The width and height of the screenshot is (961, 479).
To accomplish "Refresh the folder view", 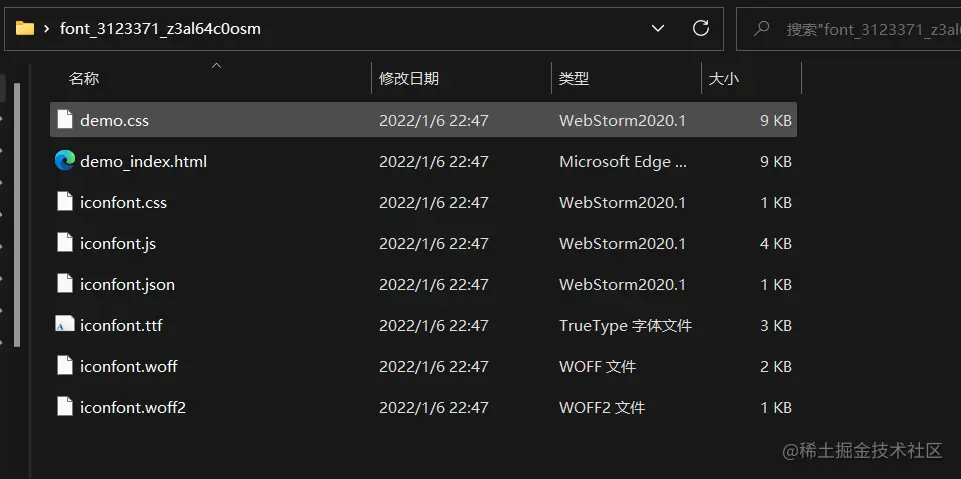I will [701, 28].
